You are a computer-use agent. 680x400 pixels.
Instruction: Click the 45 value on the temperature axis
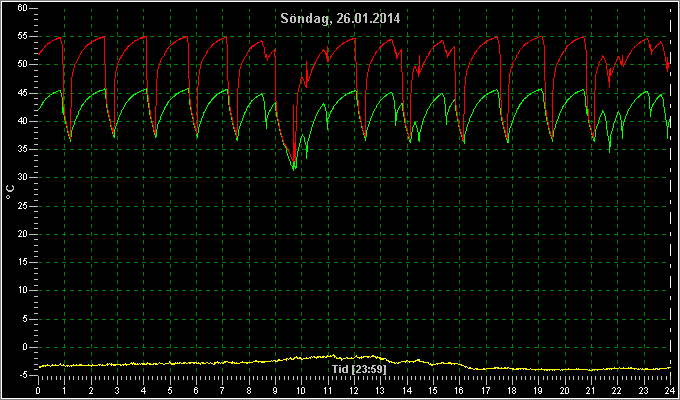(23, 93)
